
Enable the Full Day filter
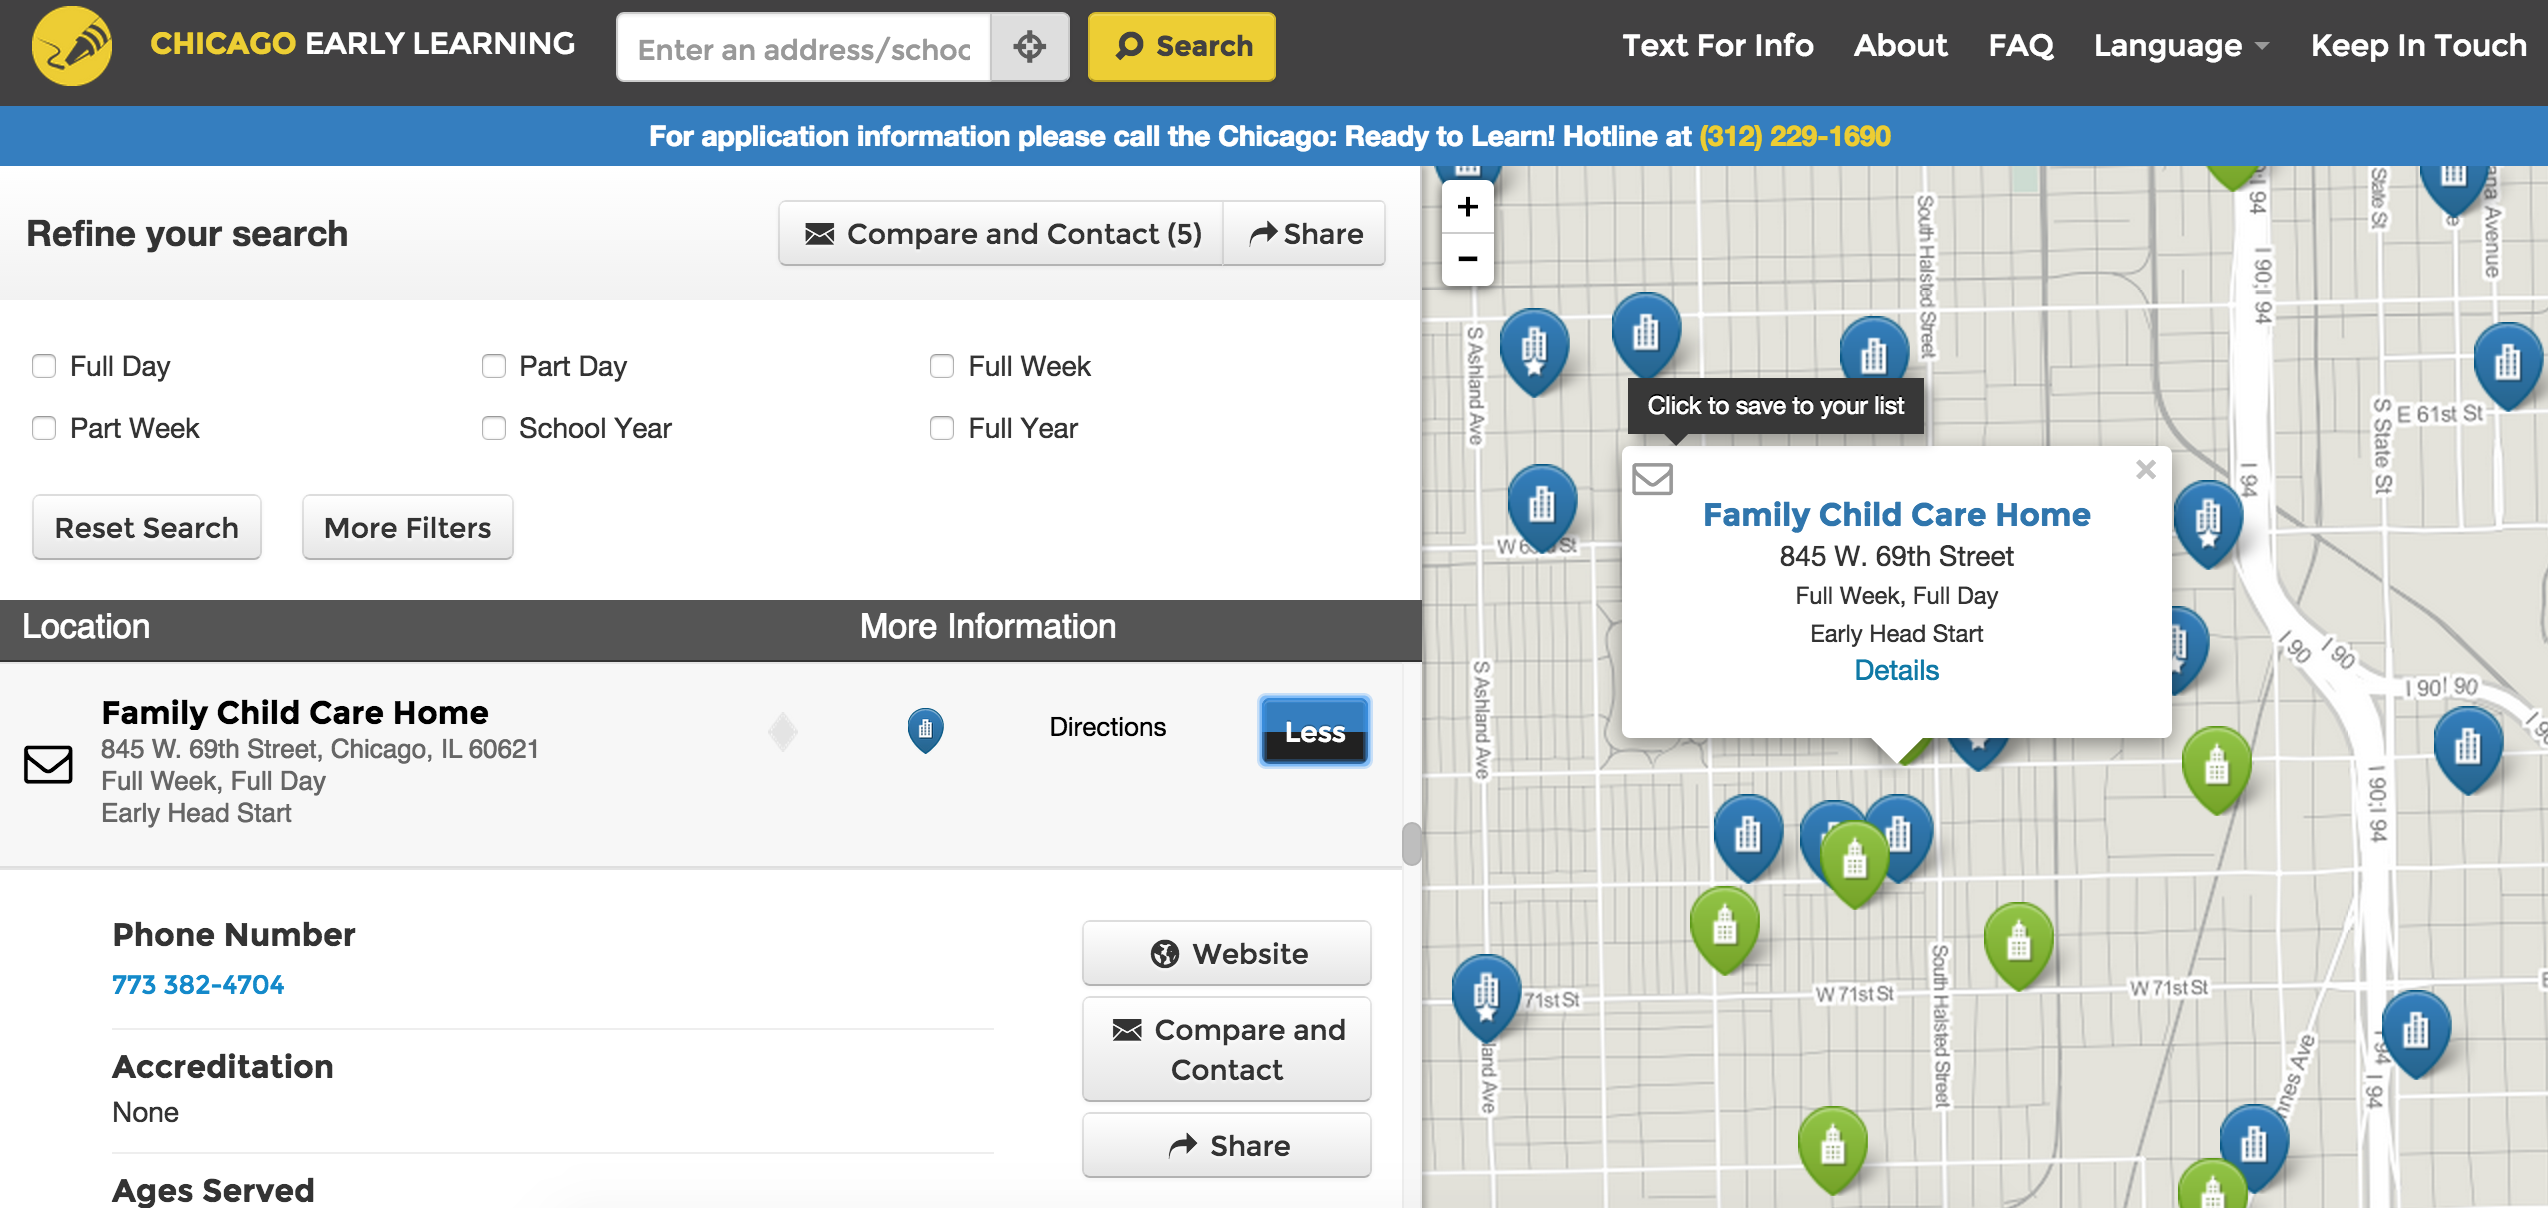pyautogui.click(x=44, y=366)
